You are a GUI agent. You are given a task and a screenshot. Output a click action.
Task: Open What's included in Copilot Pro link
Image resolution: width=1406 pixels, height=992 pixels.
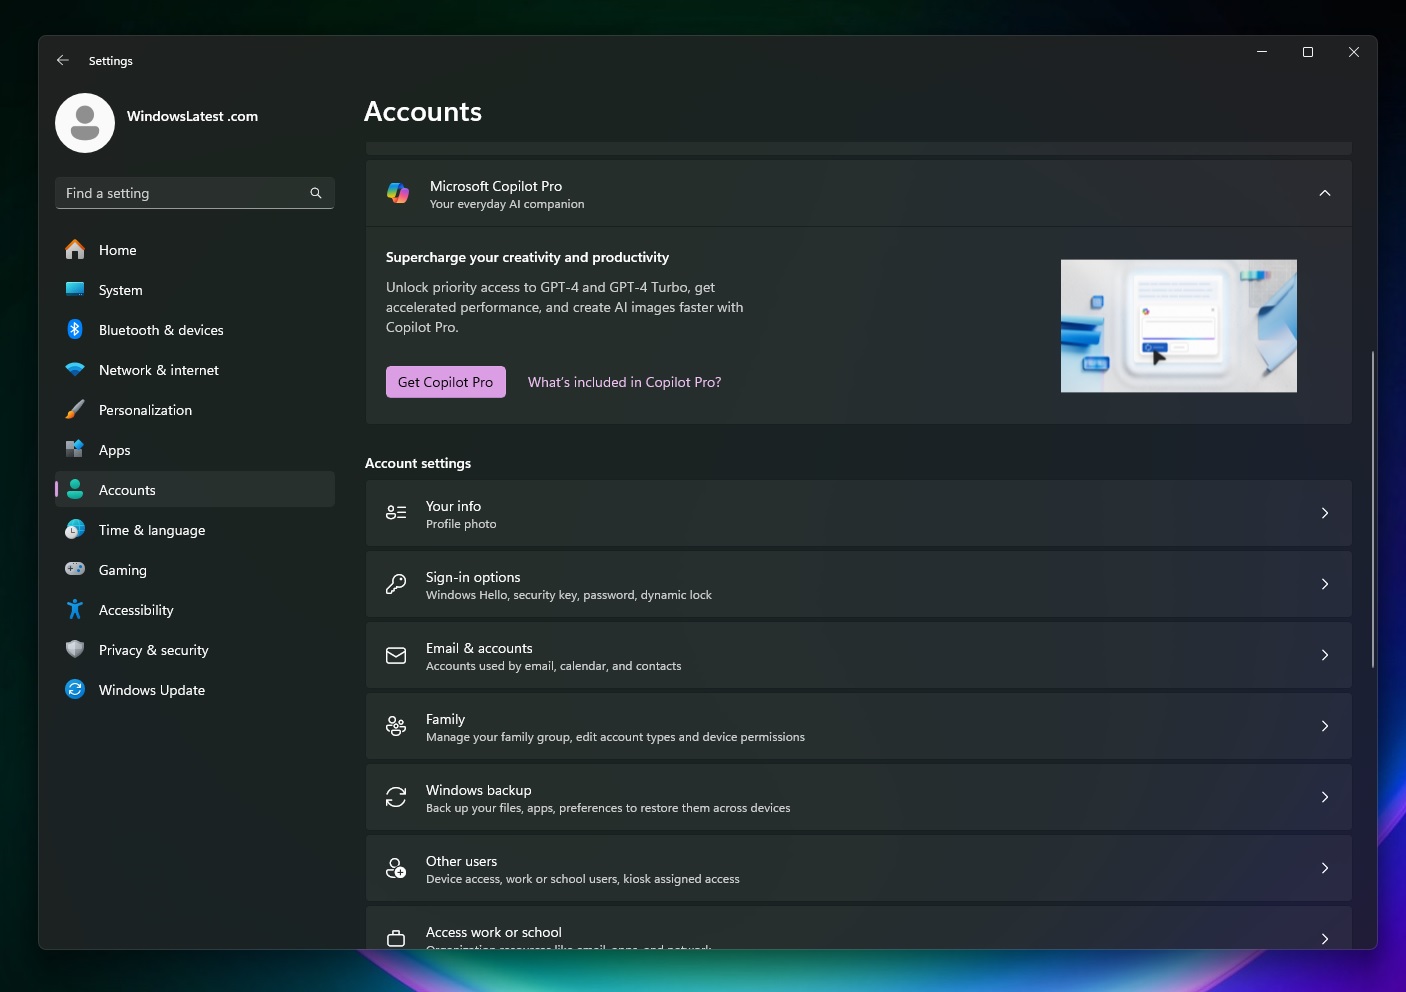(x=624, y=382)
